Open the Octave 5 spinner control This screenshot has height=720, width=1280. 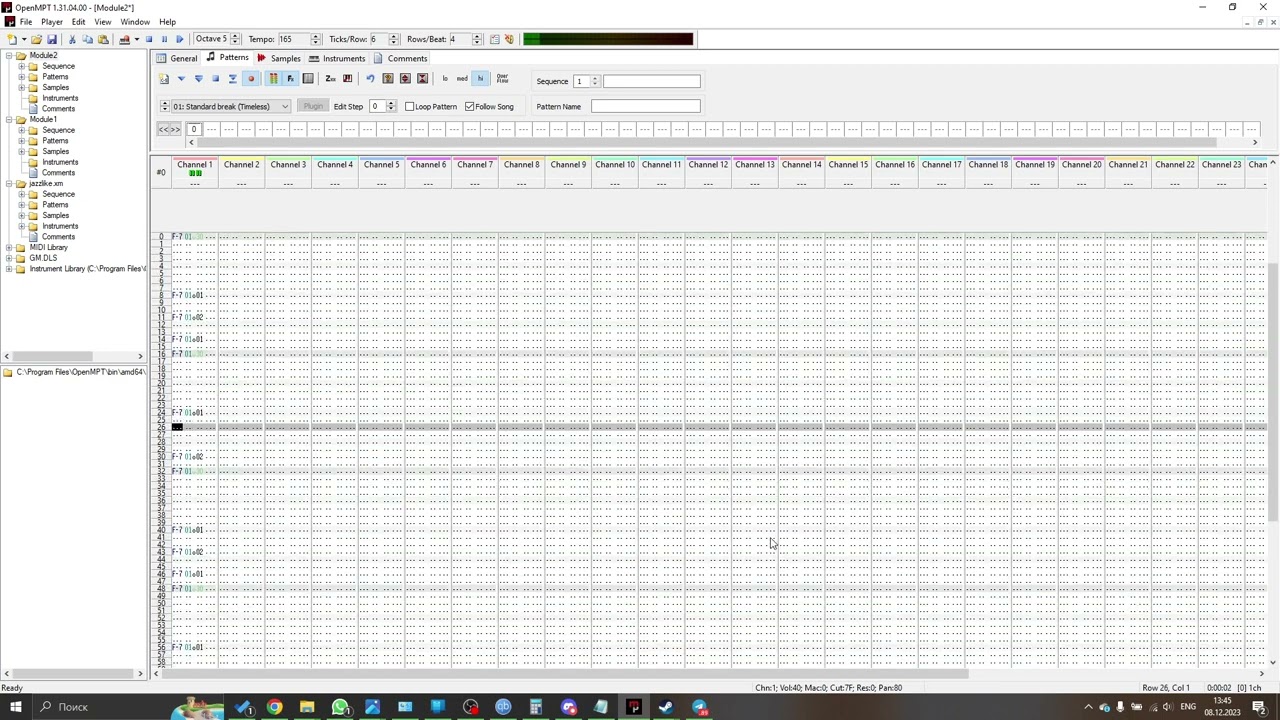(x=236, y=39)
